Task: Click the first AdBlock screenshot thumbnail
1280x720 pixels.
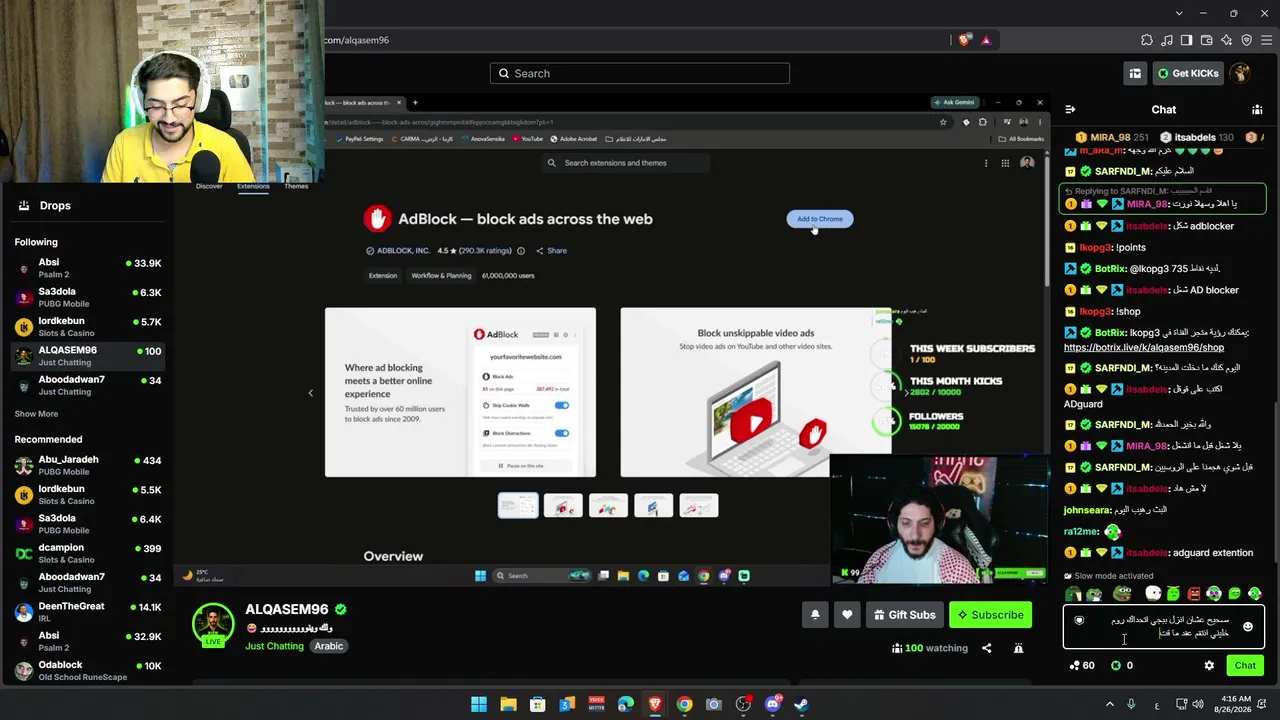Action: click(x=518, y=506)
